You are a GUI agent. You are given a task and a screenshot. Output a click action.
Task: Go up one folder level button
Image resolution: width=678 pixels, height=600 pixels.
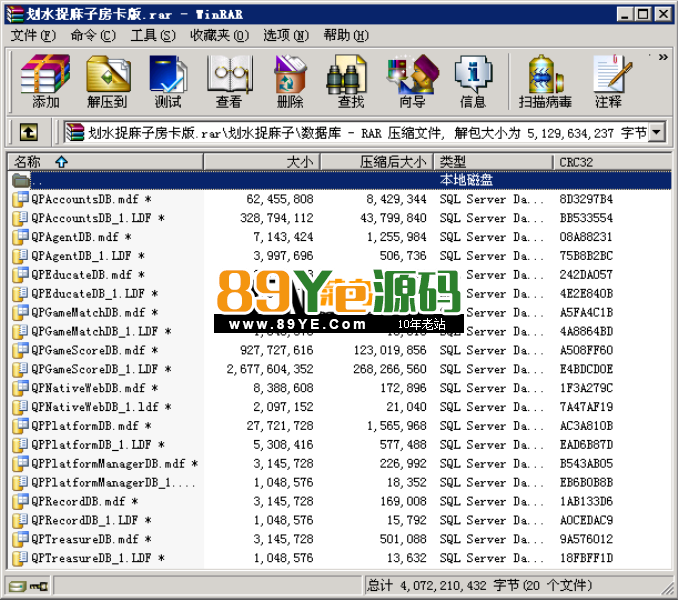(x=29, y=132)
